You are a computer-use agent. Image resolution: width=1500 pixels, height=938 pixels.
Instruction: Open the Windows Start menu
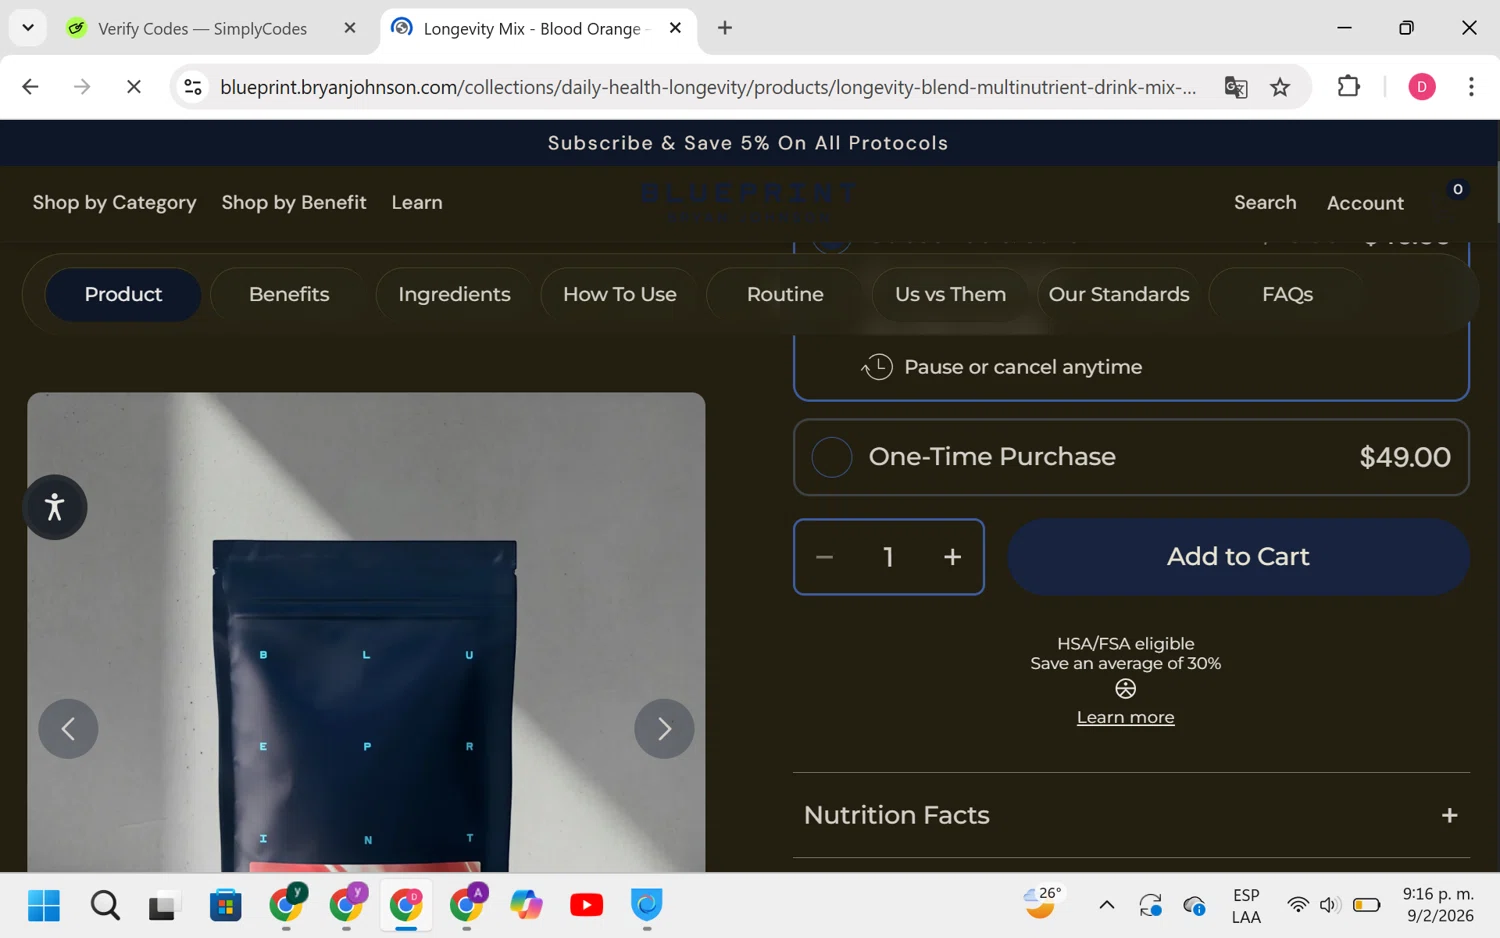point(44,906)
